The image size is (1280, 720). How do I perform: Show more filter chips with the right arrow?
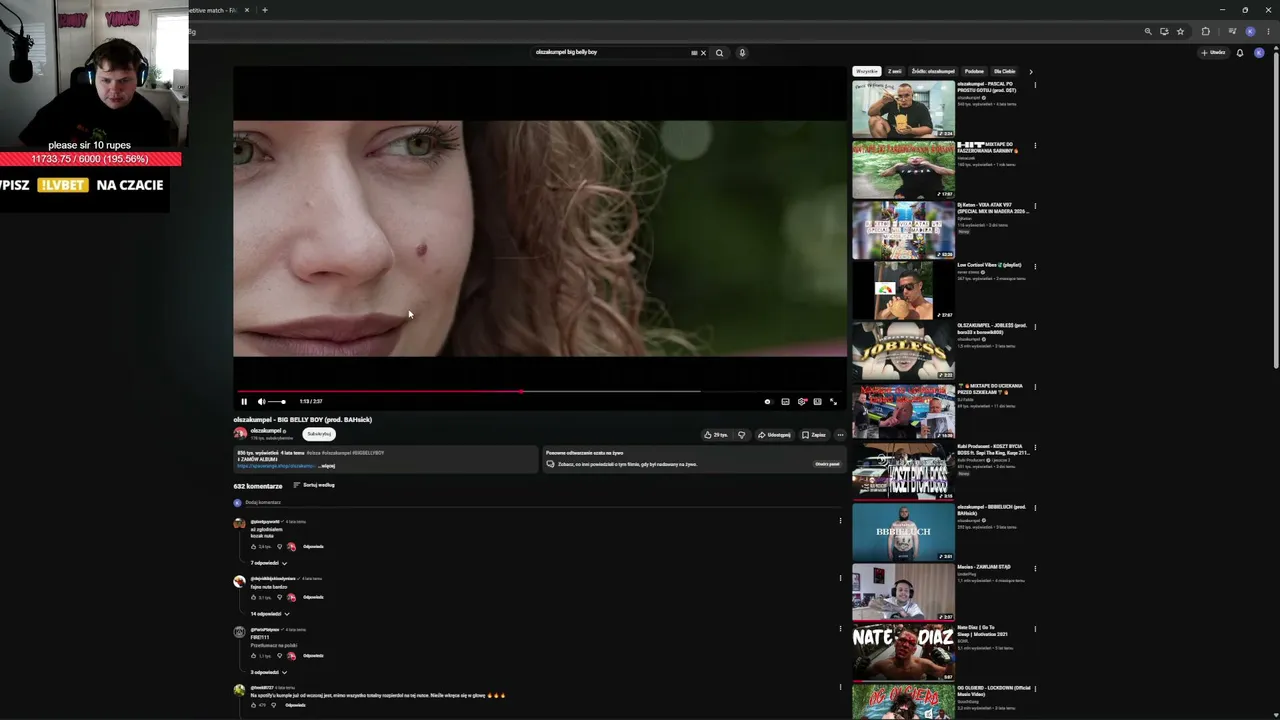tap(1031, 72)
